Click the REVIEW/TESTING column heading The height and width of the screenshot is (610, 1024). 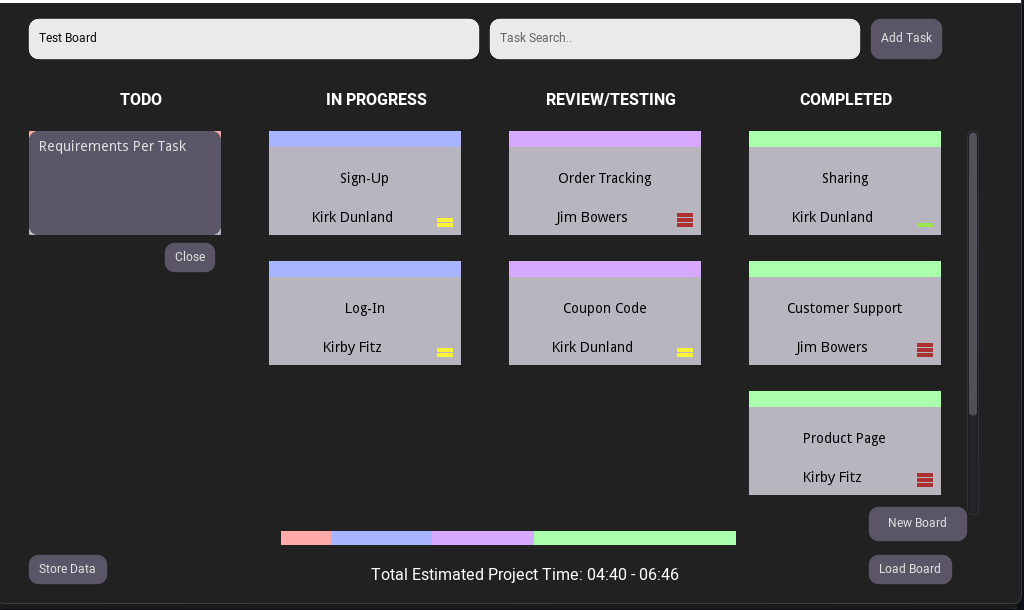pyautogui.click(x=611, y=99)
